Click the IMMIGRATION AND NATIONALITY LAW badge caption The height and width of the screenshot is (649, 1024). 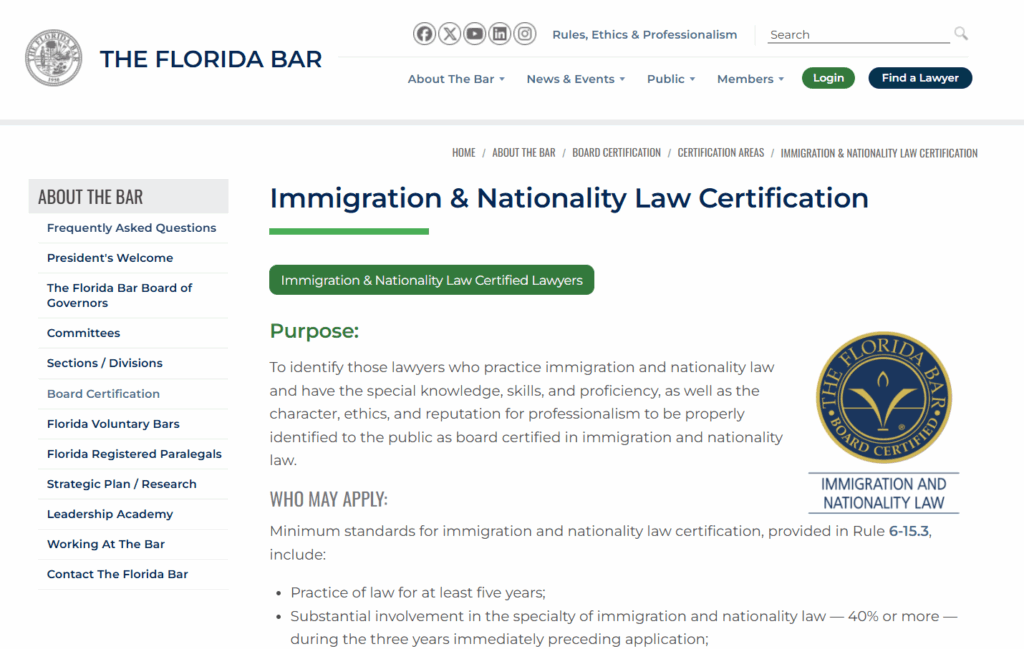coord(884,494)
